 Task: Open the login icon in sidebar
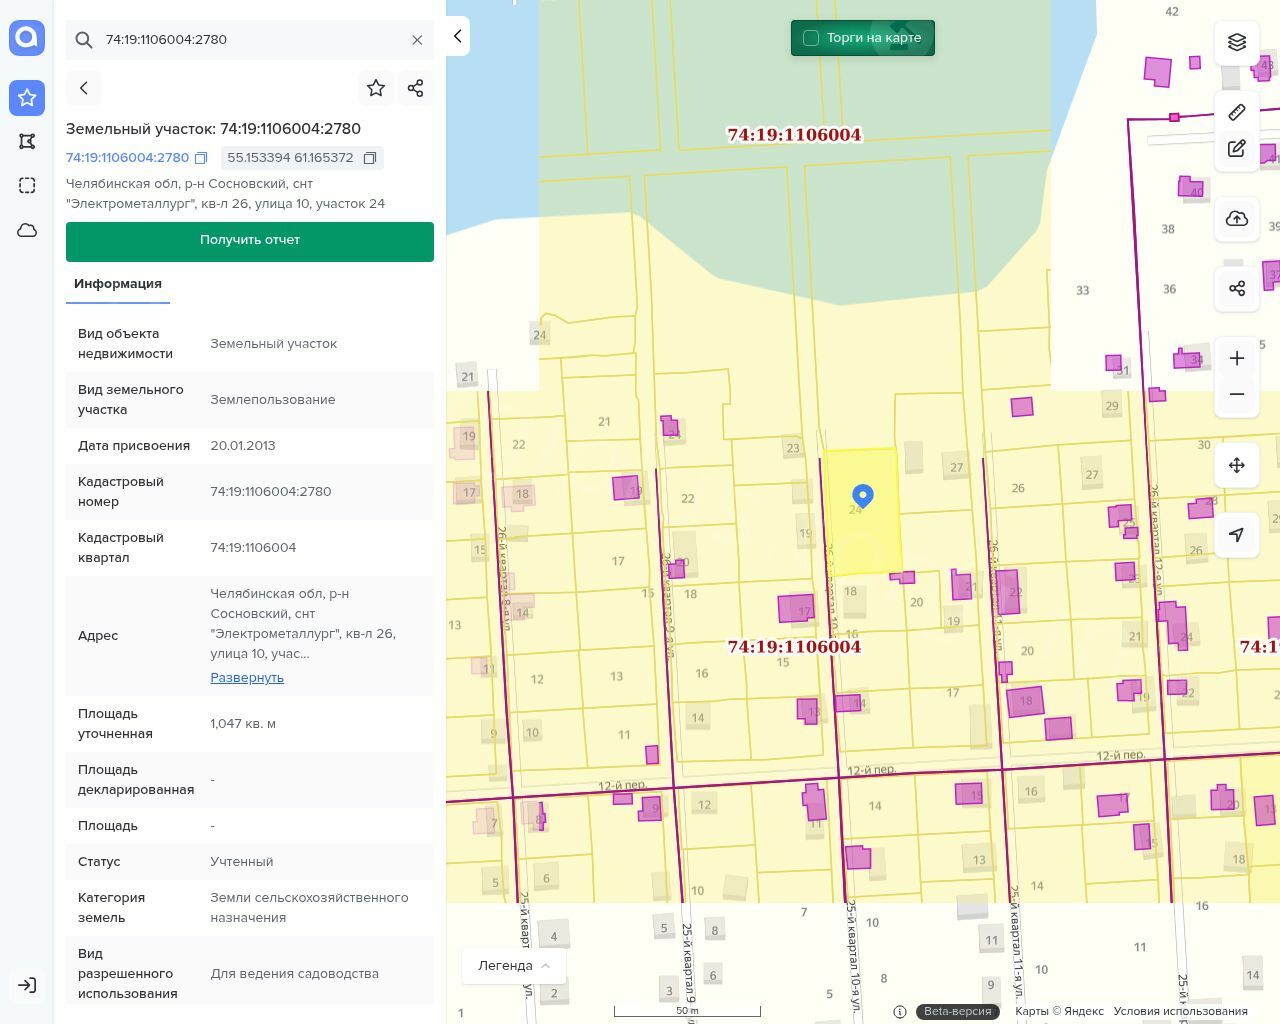(x=27, y=985)
